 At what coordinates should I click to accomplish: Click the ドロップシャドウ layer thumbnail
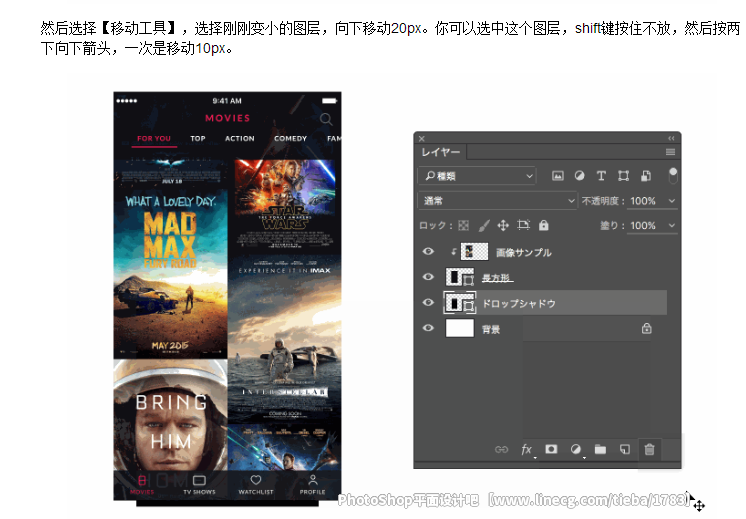coord(460,303)
